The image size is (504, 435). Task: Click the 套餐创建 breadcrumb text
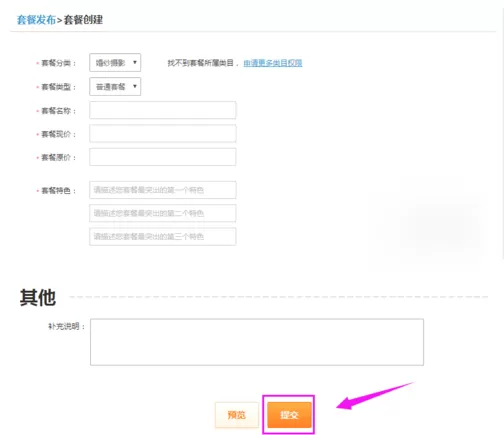(x=83, y=20)
